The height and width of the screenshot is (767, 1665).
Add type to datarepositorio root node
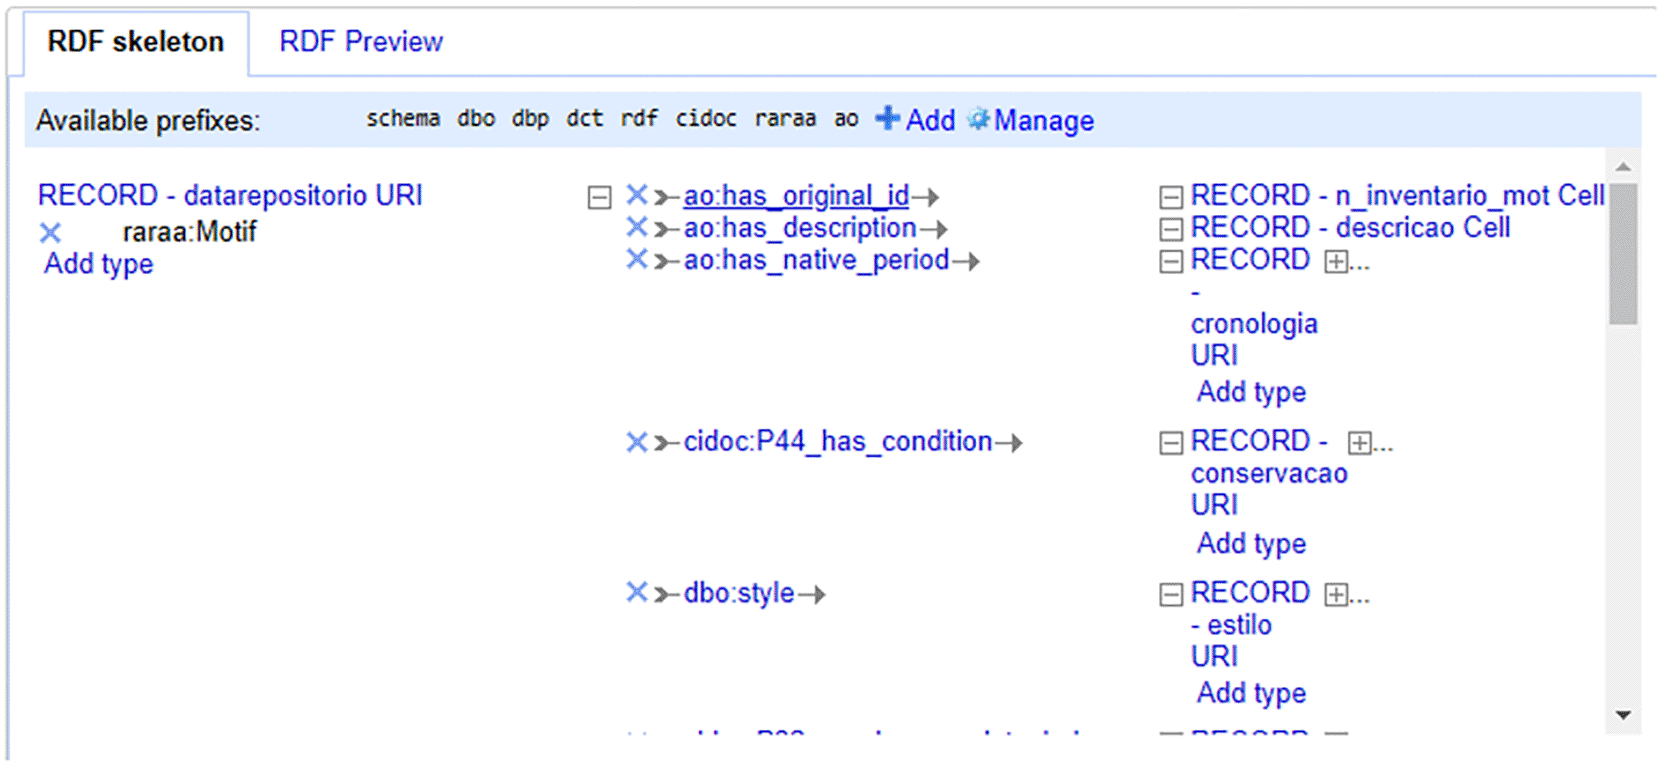tap(98, 264)
